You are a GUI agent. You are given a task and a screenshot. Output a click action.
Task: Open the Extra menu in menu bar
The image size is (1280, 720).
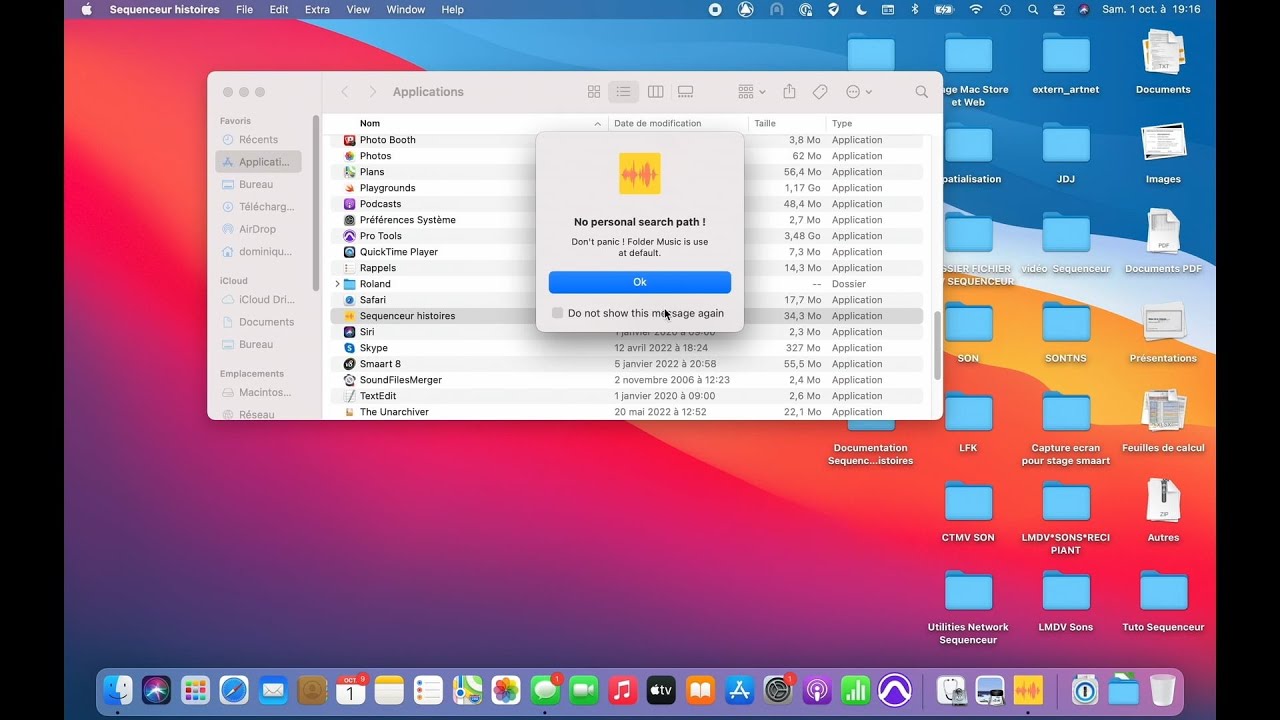coord(317,10)
